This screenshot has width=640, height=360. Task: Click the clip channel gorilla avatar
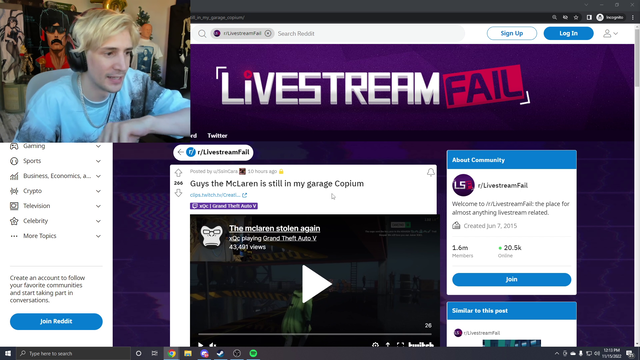(212, 236)
